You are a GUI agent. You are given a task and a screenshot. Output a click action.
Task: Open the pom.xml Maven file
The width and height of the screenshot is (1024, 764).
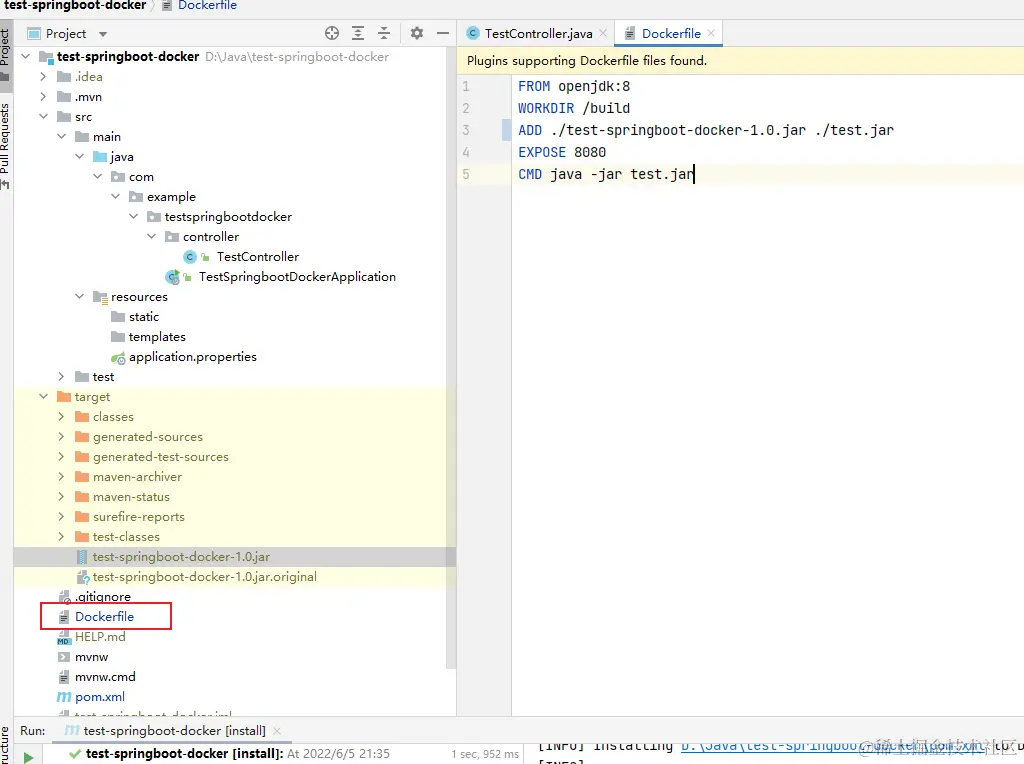click(x=100, y=697)
